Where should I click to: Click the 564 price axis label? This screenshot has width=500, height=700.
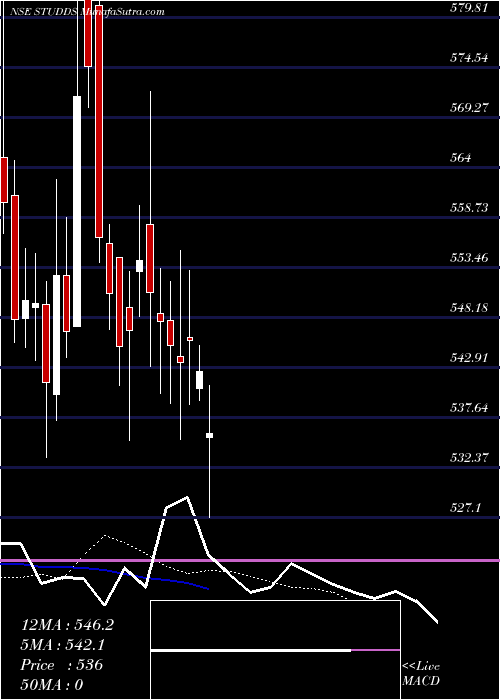459,158
